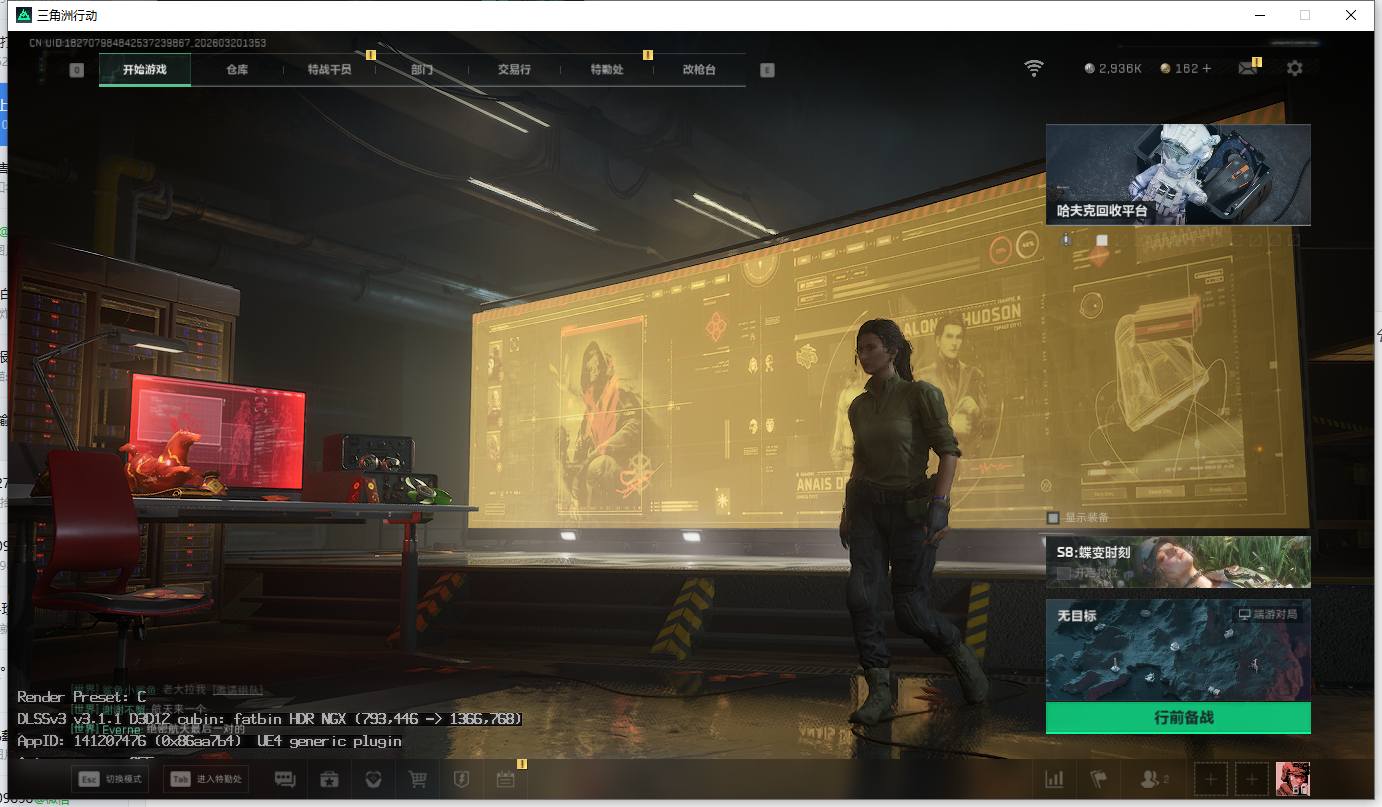Open the mail inbox envelope icon
This screenshot has height=807, width=1382.
click(1247, 68)
